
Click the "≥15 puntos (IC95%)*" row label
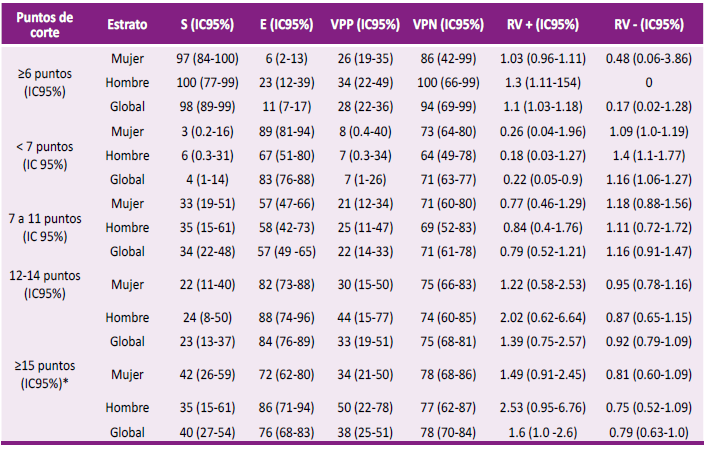42,374
